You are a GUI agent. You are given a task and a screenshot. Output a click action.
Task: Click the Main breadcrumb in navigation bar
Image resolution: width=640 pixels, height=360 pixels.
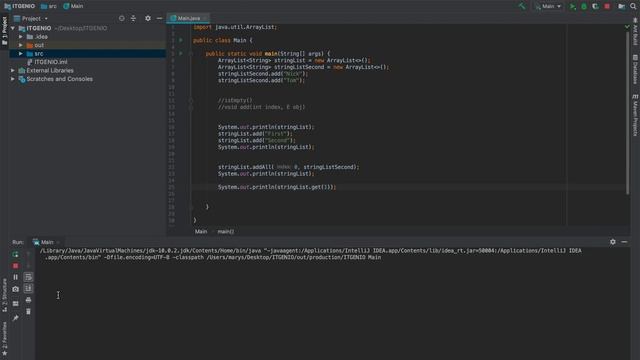pos(73,6)
